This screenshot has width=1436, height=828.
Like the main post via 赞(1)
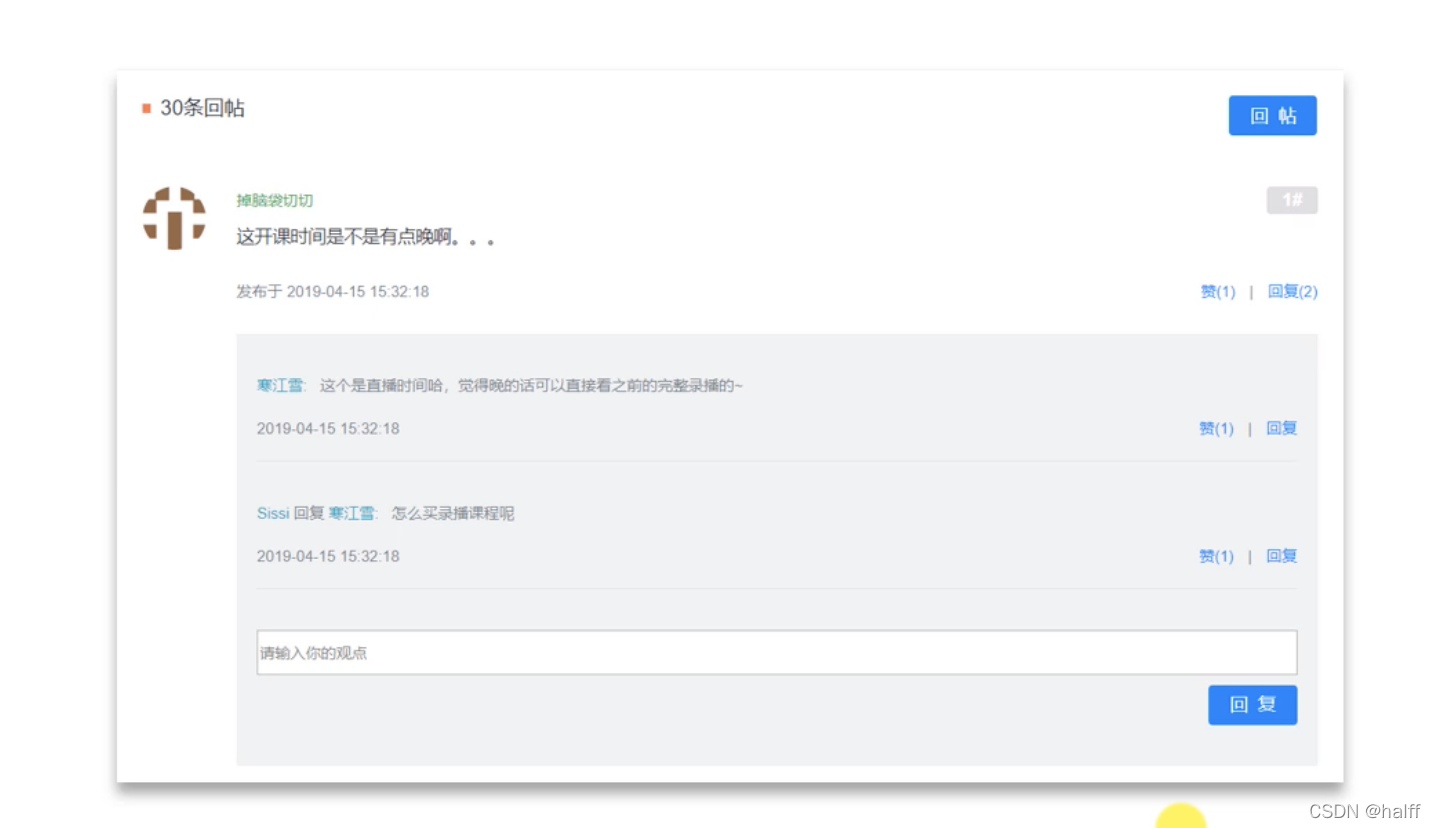[x=1217, y=291]
